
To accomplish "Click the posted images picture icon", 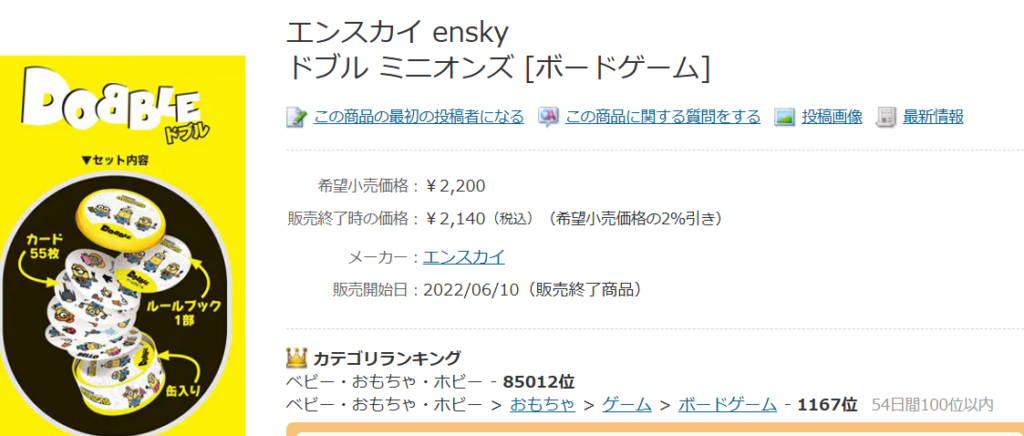I will 784,117.
